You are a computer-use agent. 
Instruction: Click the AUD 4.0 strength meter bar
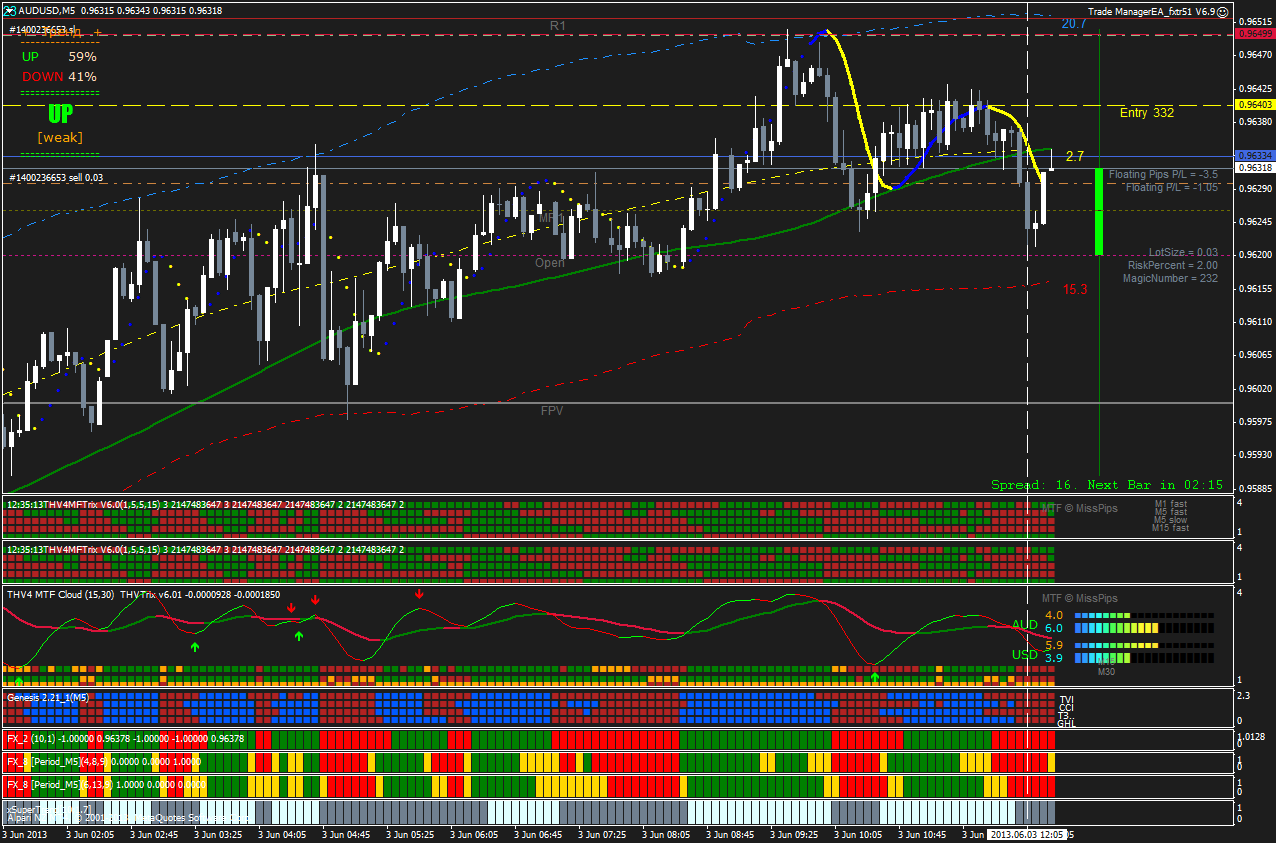click(1144, 616)
